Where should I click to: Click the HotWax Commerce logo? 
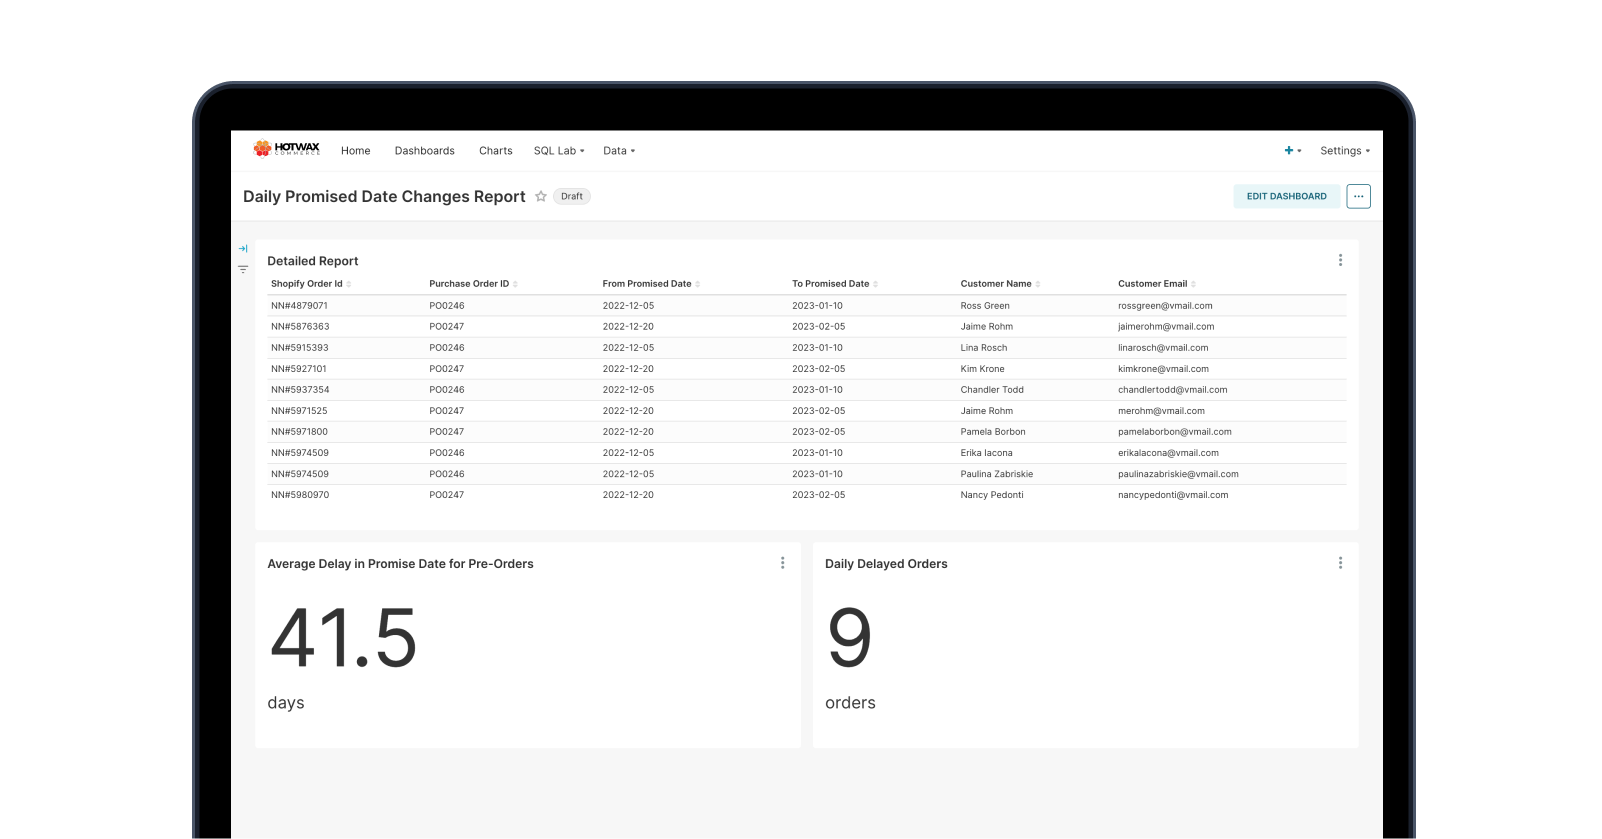click(x=287, y=149)
